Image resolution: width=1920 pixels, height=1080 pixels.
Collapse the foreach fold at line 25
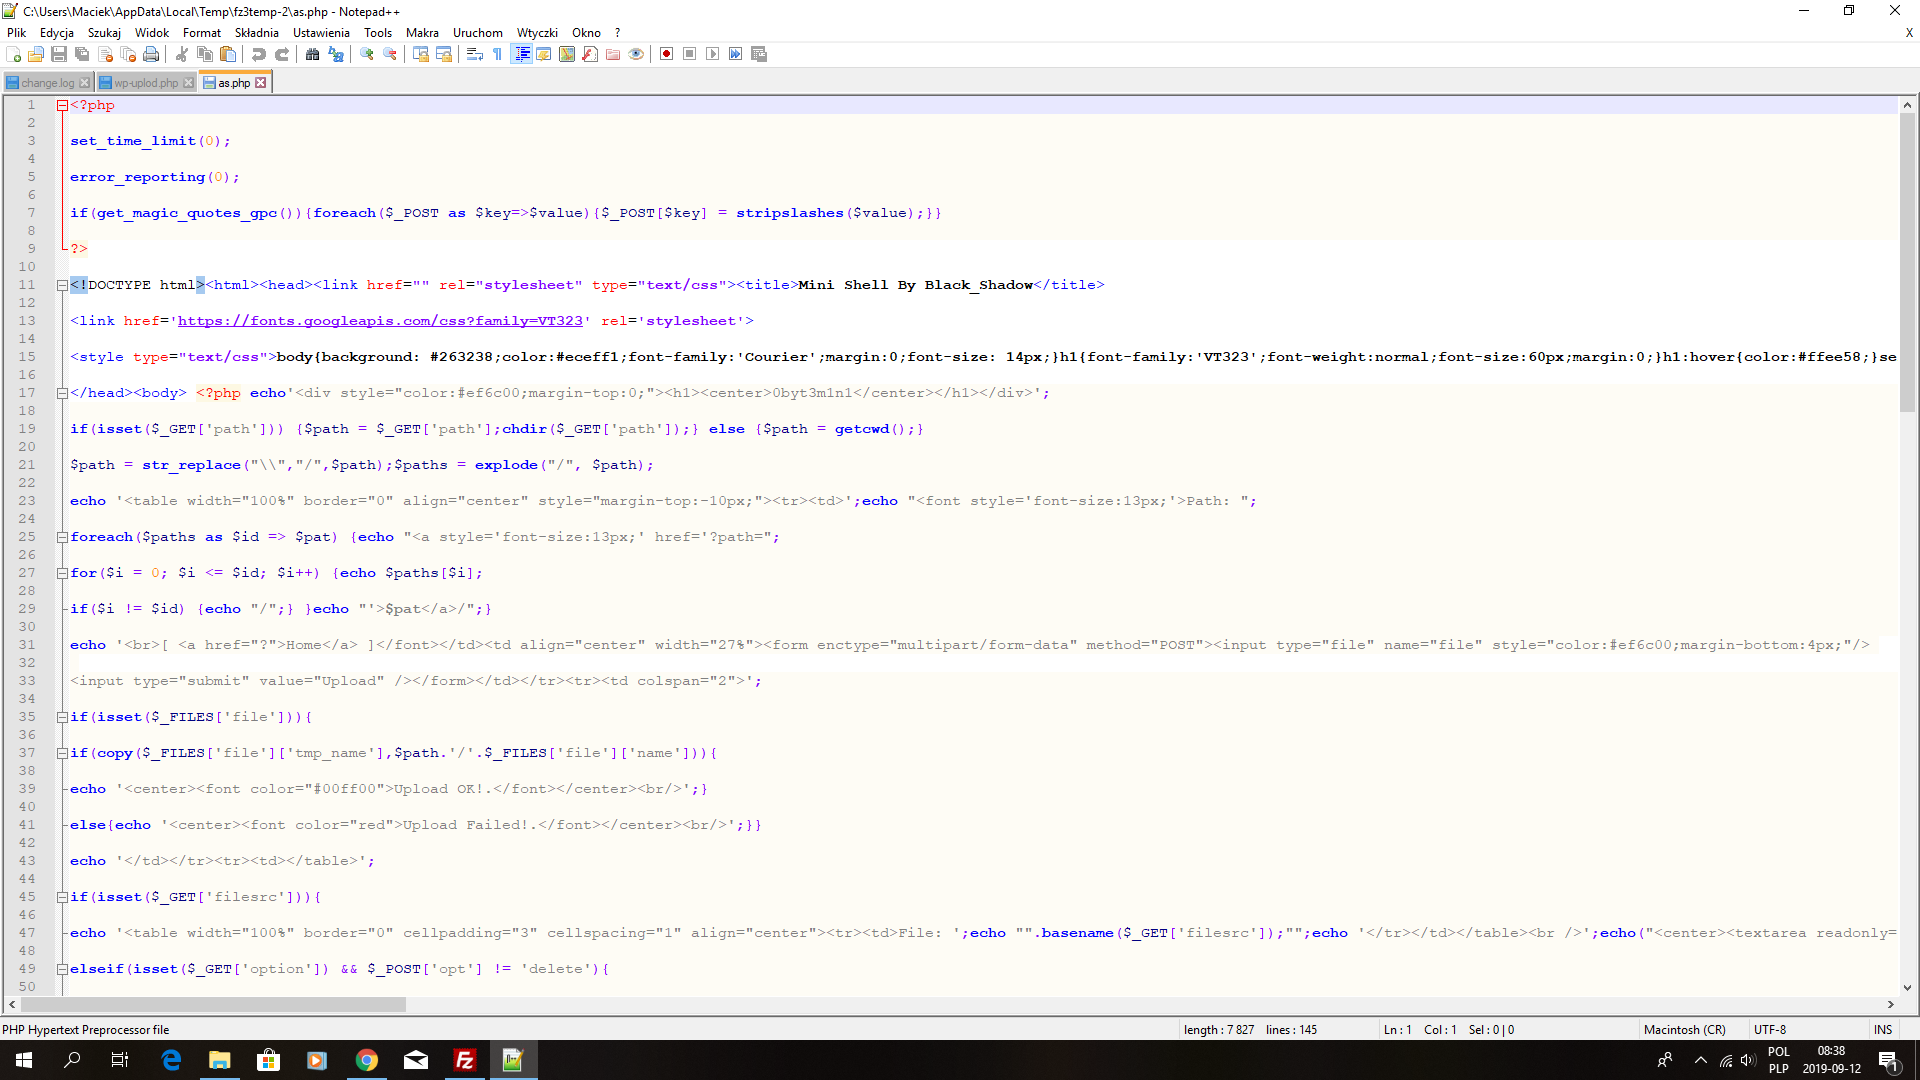pos(62,537)
